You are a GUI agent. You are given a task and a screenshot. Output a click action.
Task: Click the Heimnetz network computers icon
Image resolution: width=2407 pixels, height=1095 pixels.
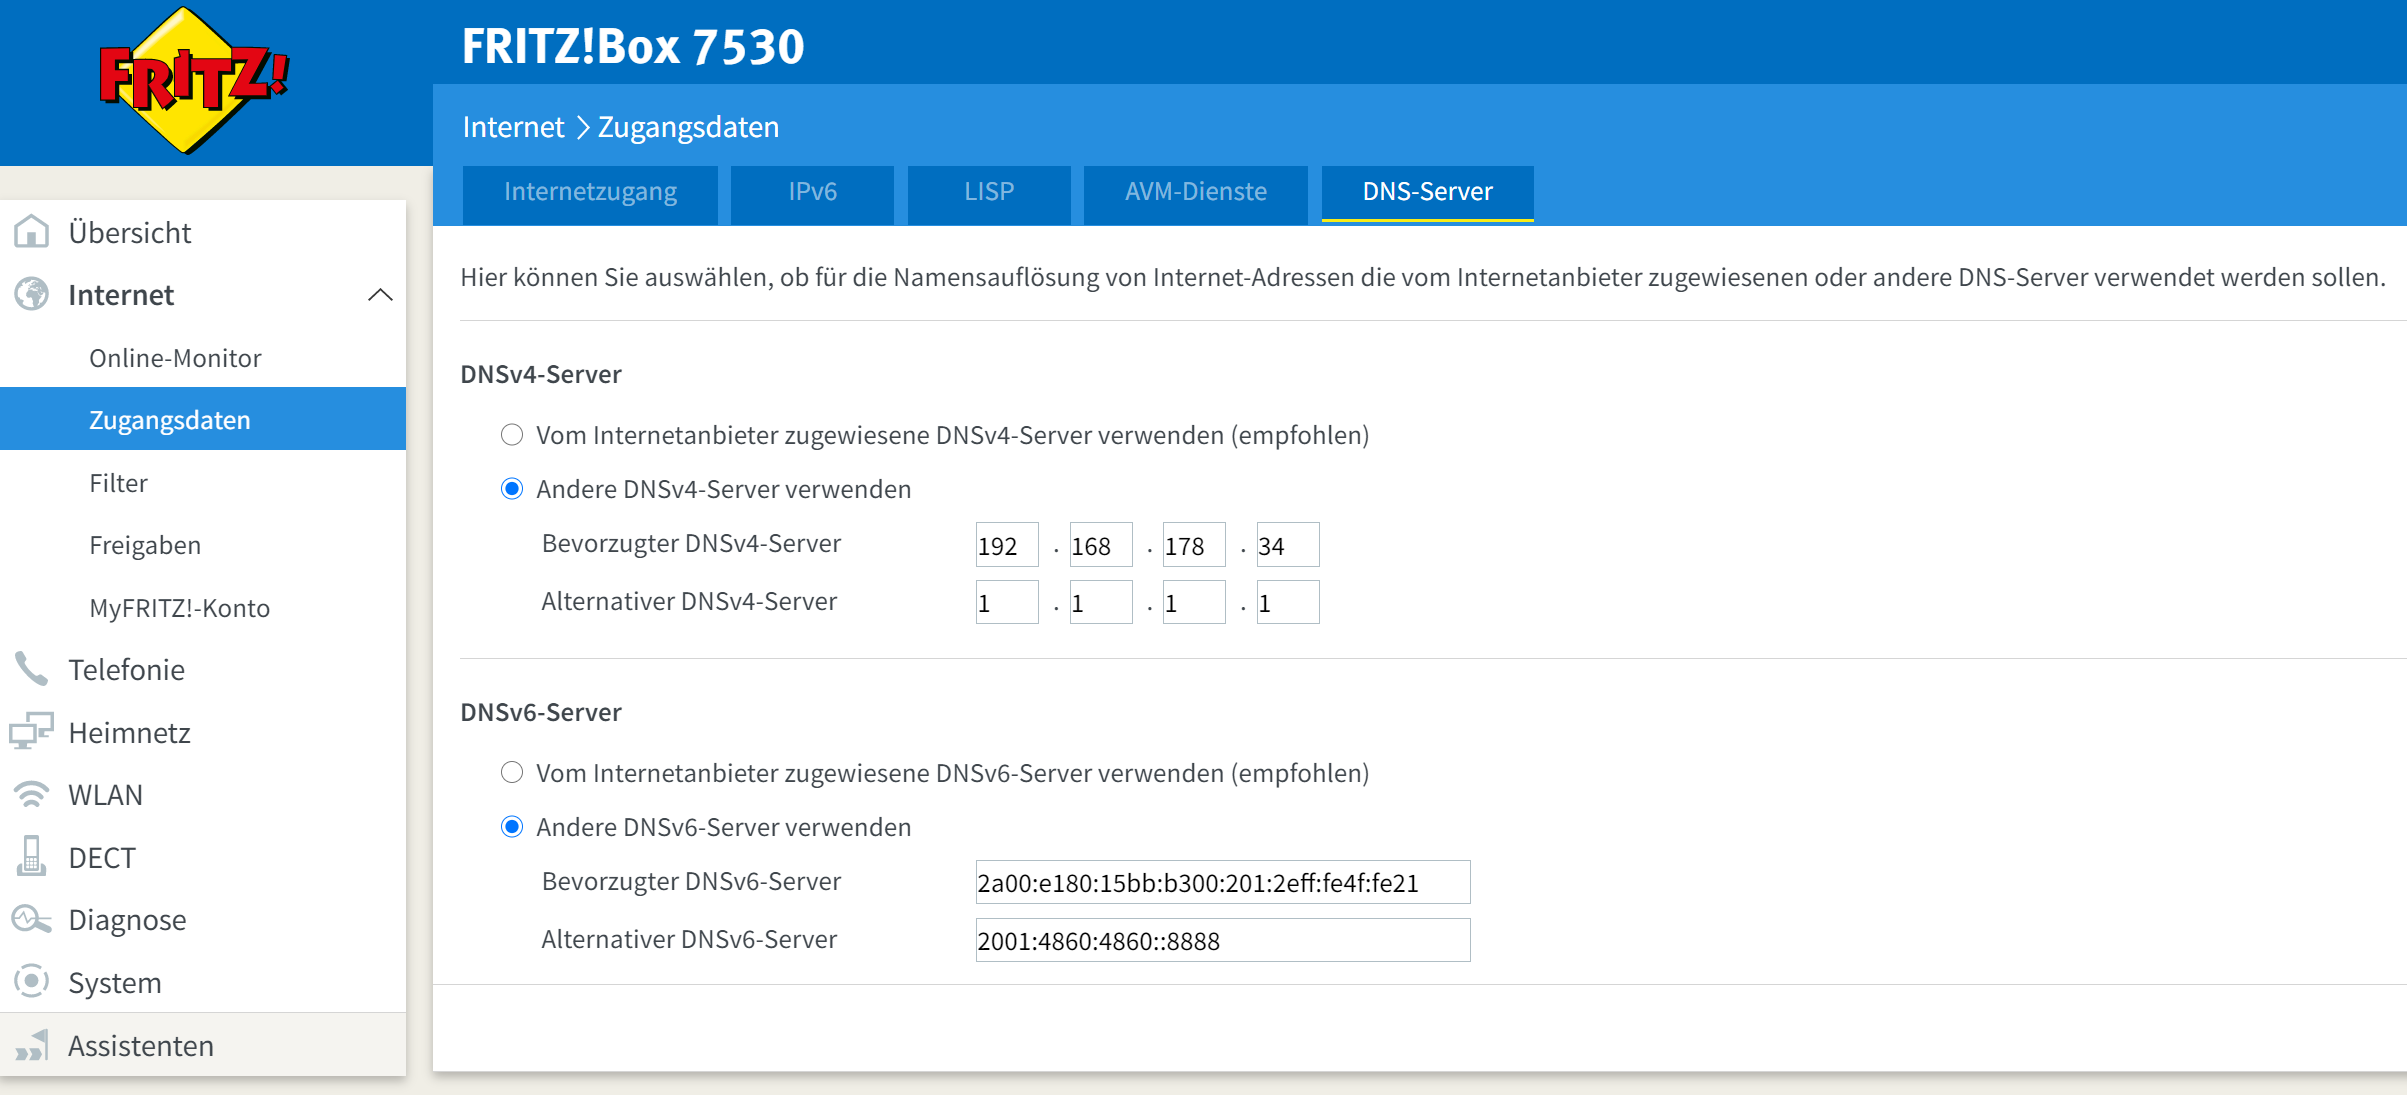(x=32, y=732)
